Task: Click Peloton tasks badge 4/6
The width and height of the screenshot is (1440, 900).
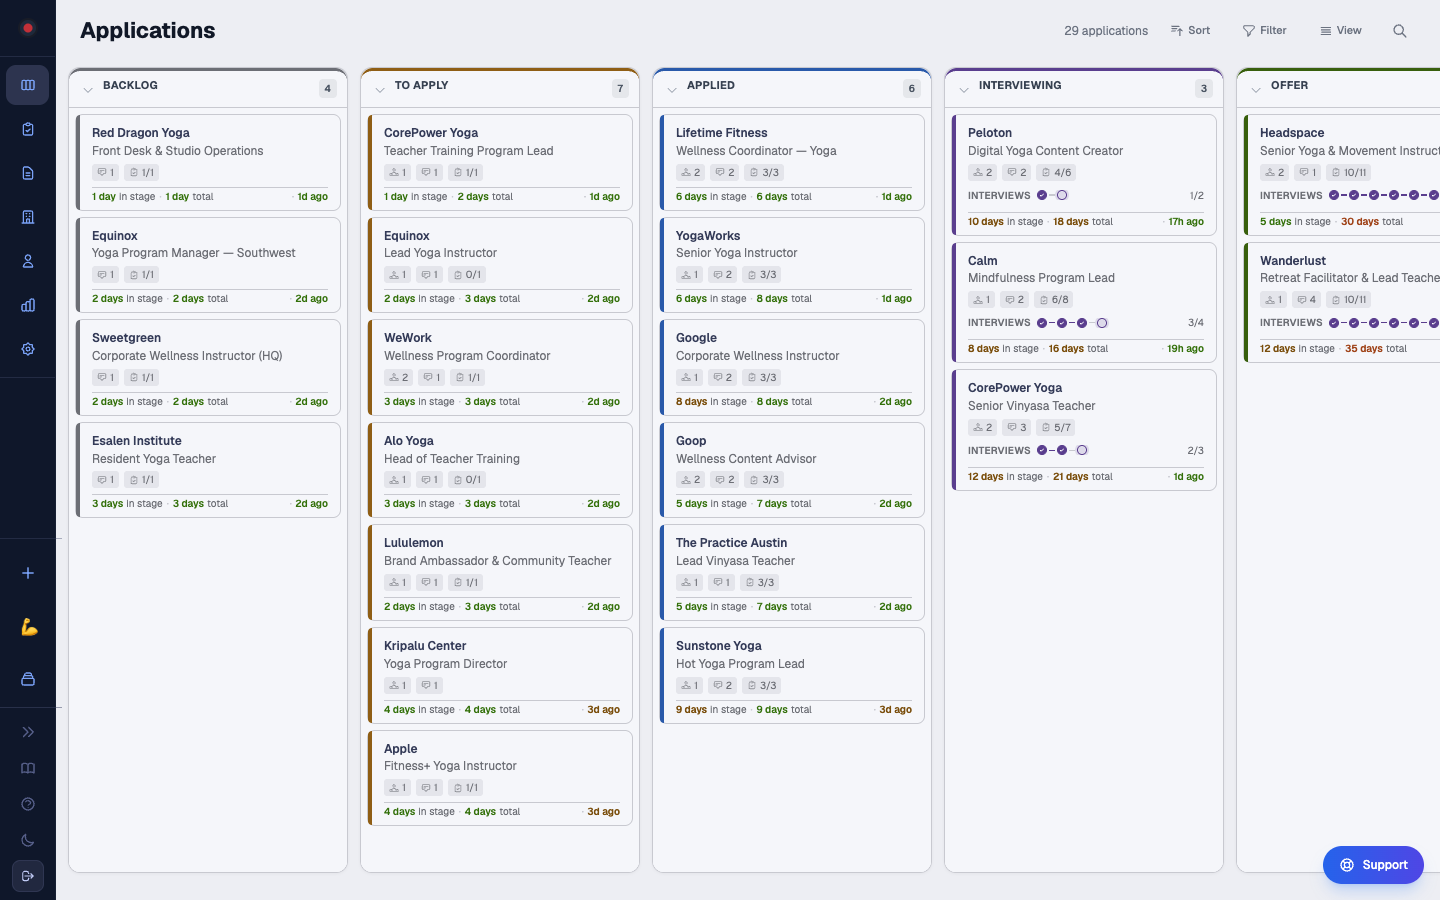Action: click(1055, 172)
